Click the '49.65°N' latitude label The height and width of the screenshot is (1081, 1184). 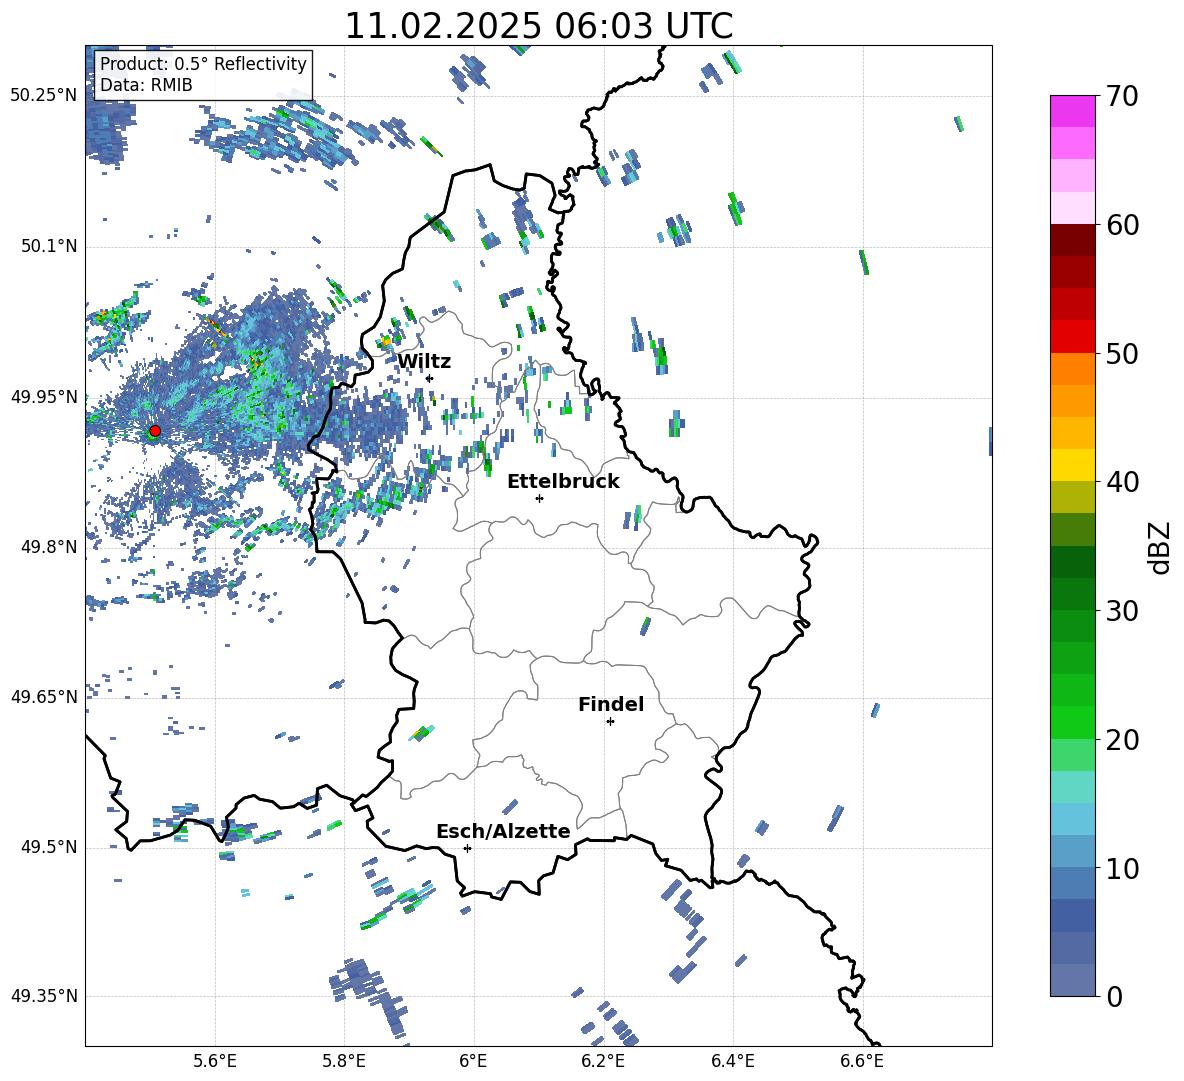(x=44, y=696)
